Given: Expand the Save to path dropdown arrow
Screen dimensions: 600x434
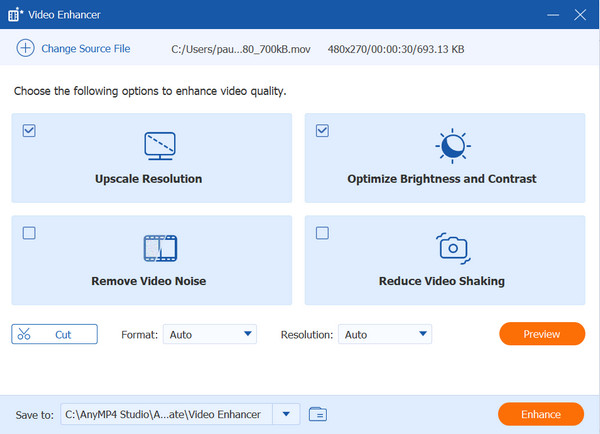Looking at the screenshot, I should (x=286, y=414).
